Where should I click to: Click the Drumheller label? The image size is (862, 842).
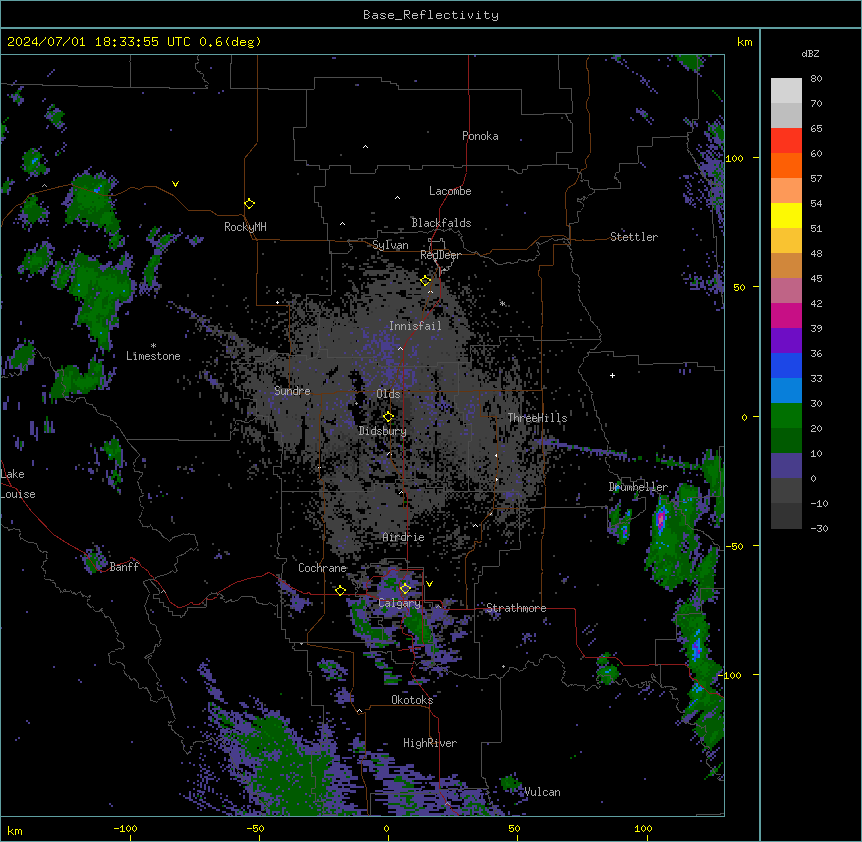tap(638, 487)
